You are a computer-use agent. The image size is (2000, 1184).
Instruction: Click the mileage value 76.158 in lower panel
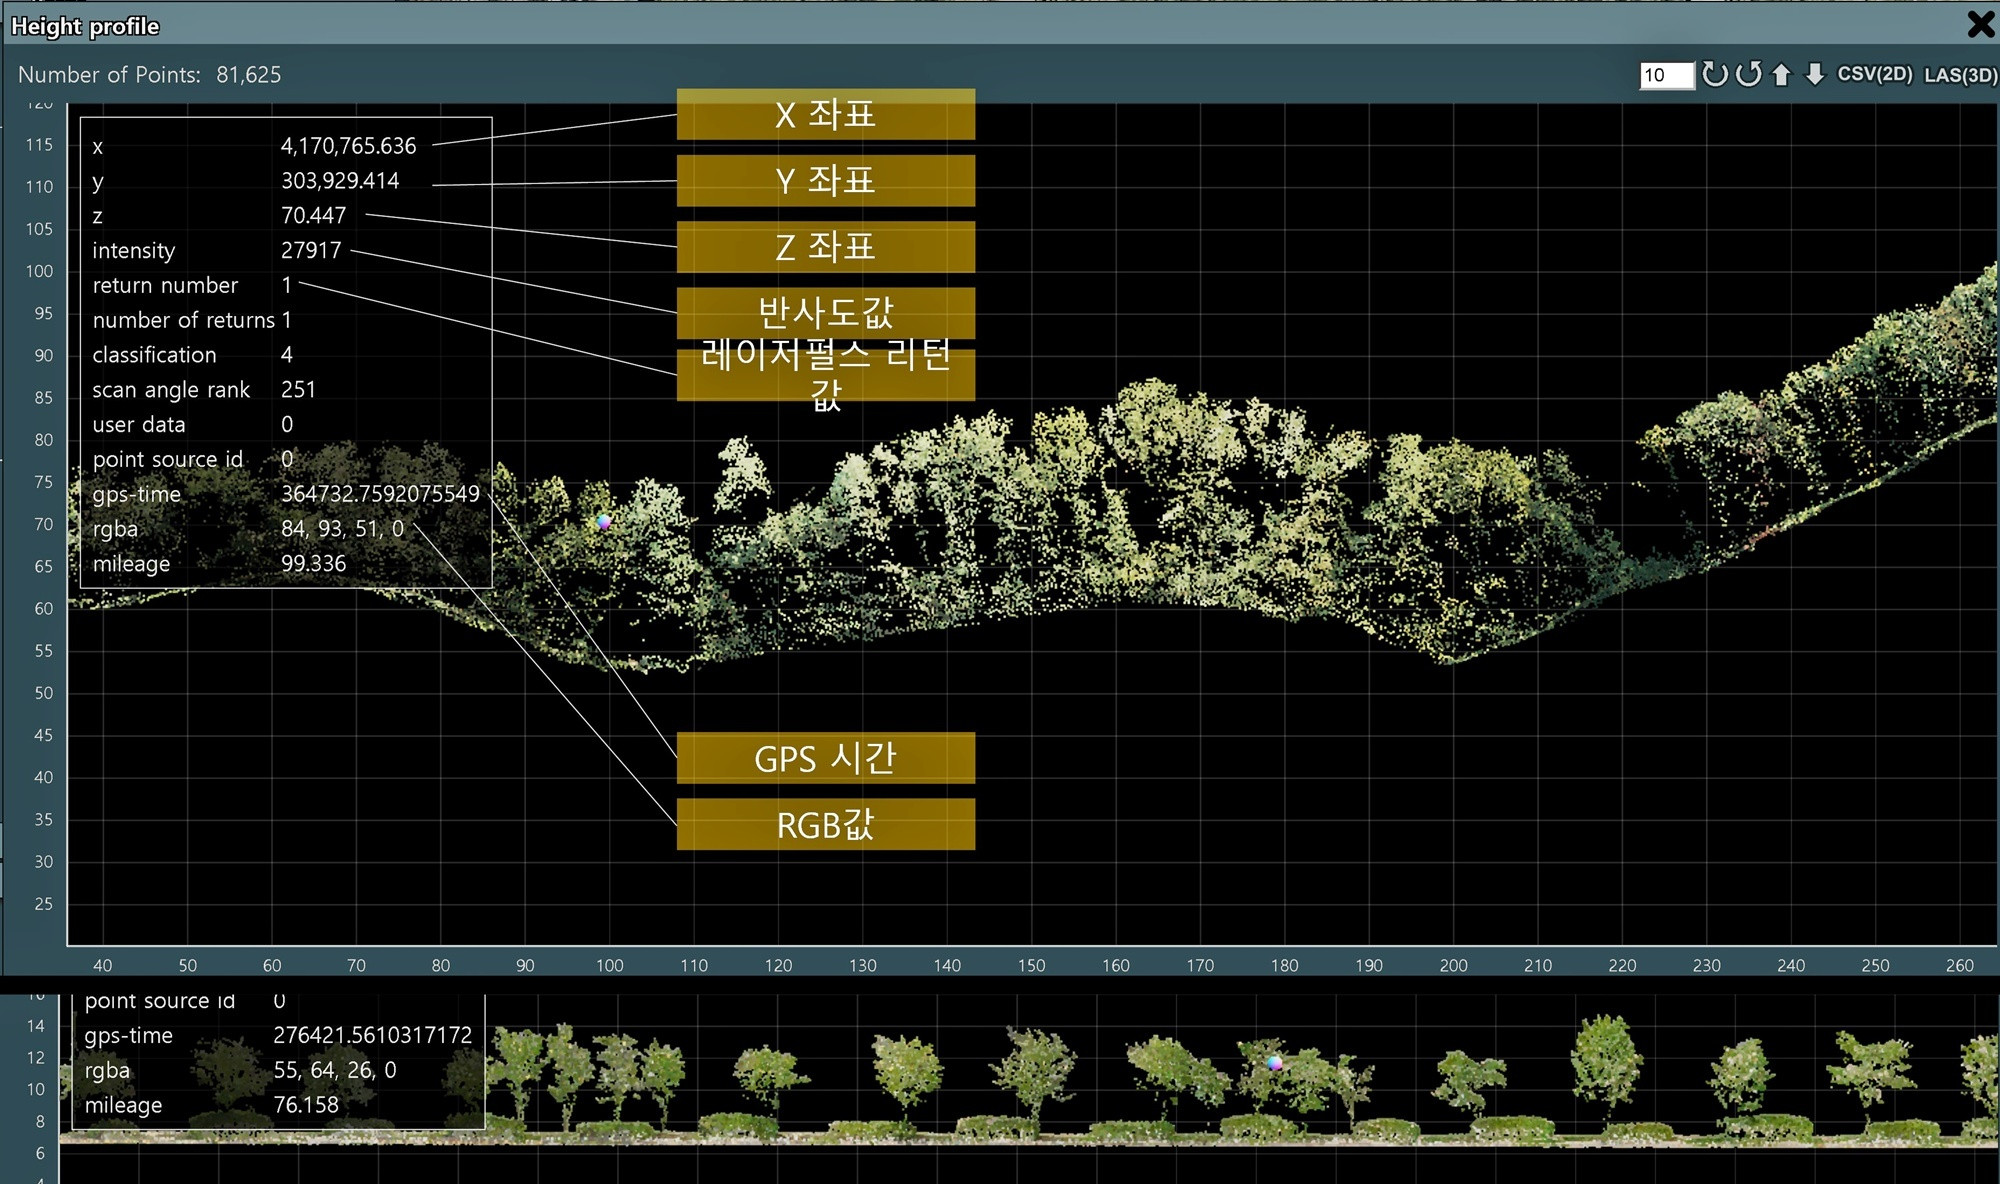306,1105
